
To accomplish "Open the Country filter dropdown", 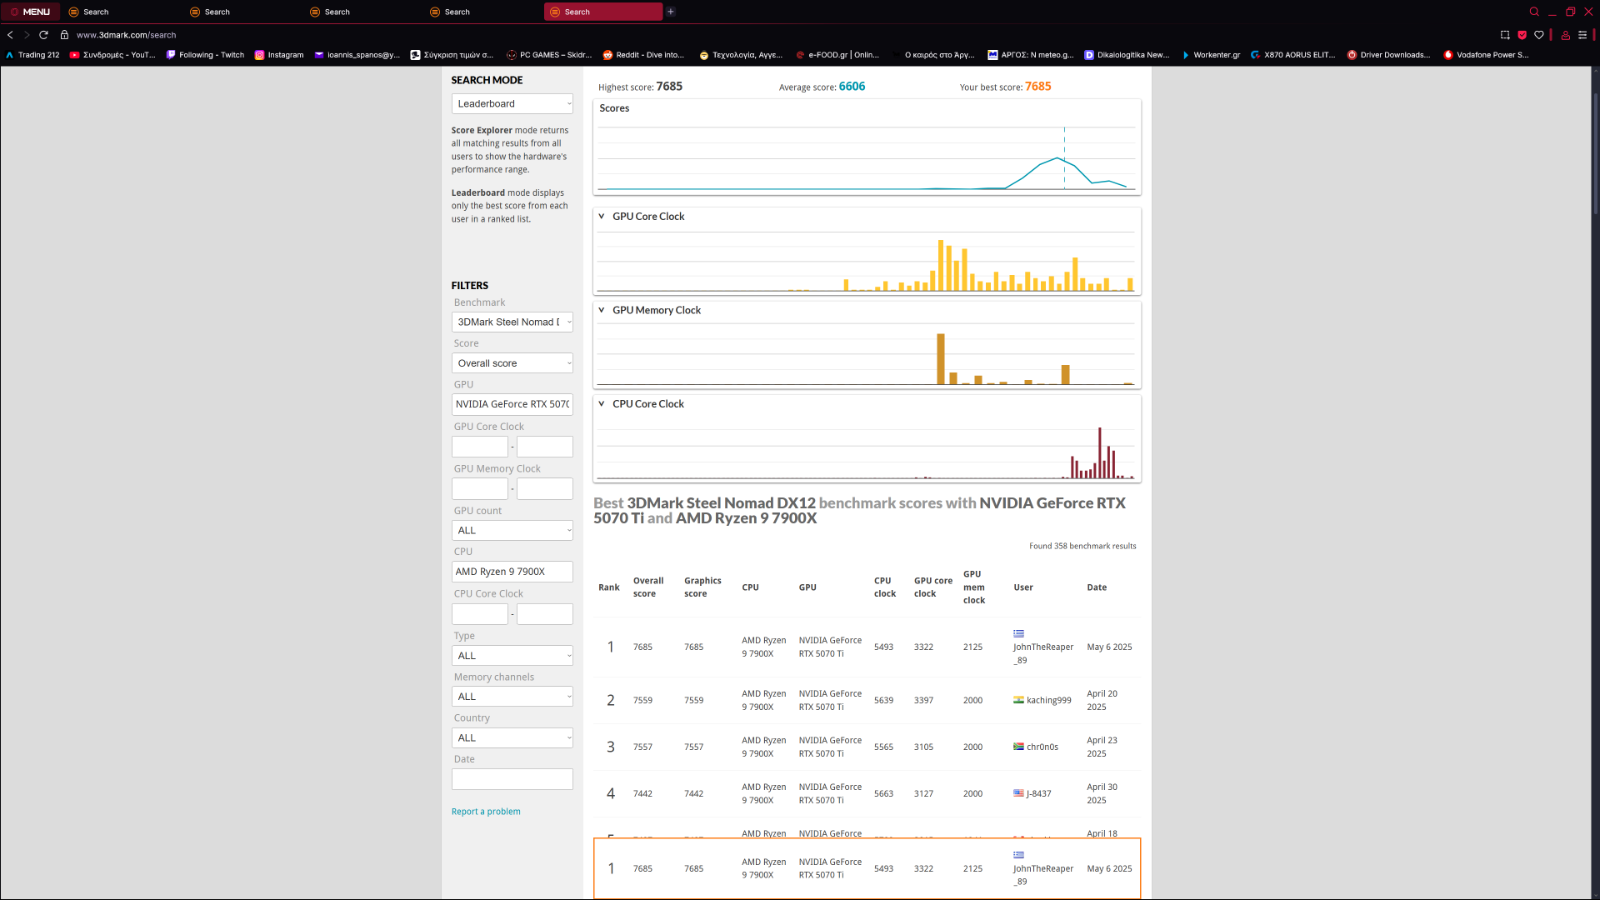I will tap(512, 738).
